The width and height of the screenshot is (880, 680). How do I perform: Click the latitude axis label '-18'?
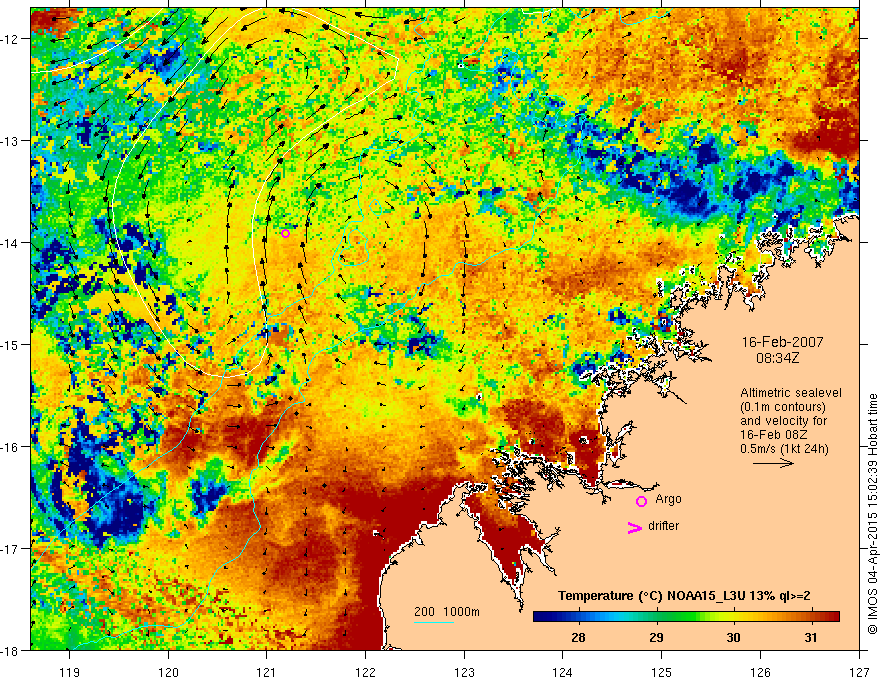point(11,650)
